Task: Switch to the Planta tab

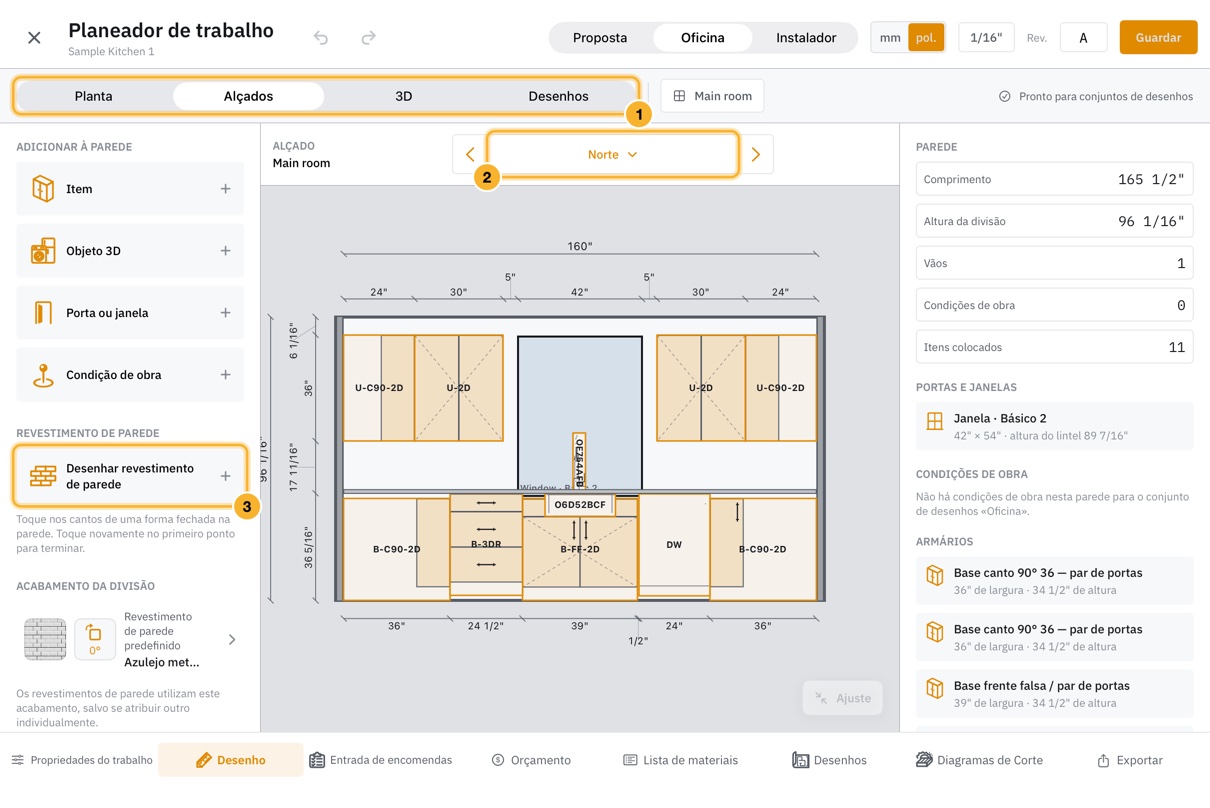Action: tap(93, 96)
